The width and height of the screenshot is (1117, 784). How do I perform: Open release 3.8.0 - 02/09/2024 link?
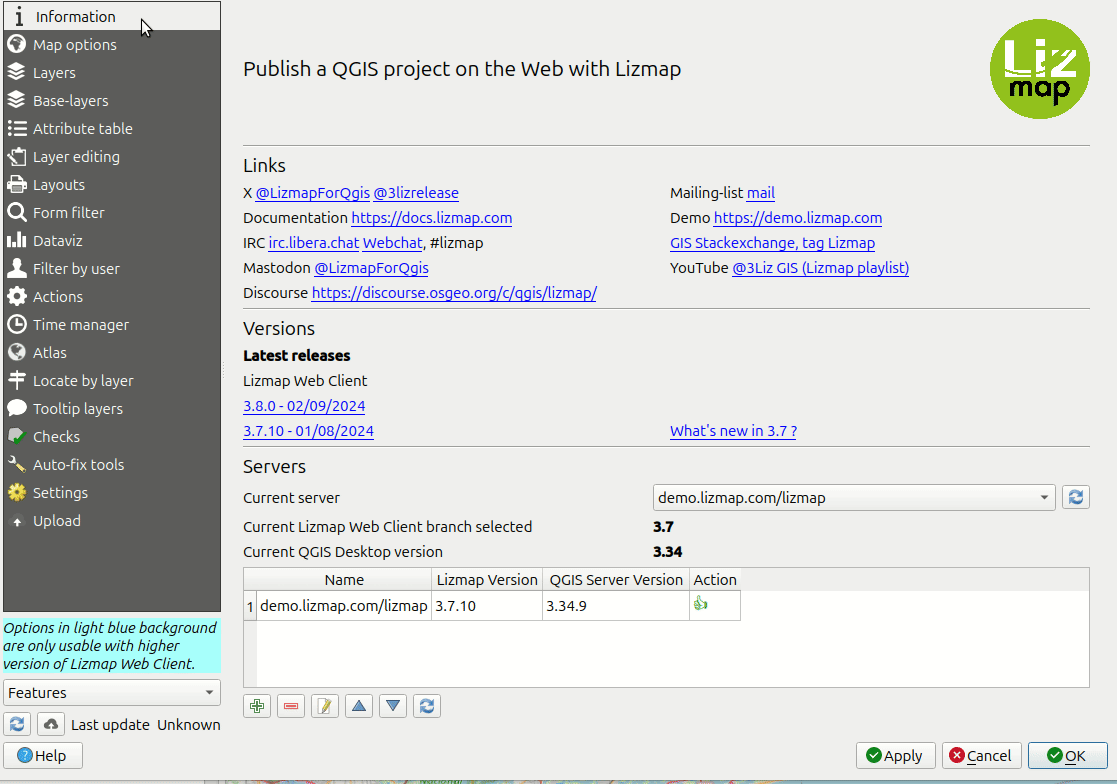click(x=304, y=406)
